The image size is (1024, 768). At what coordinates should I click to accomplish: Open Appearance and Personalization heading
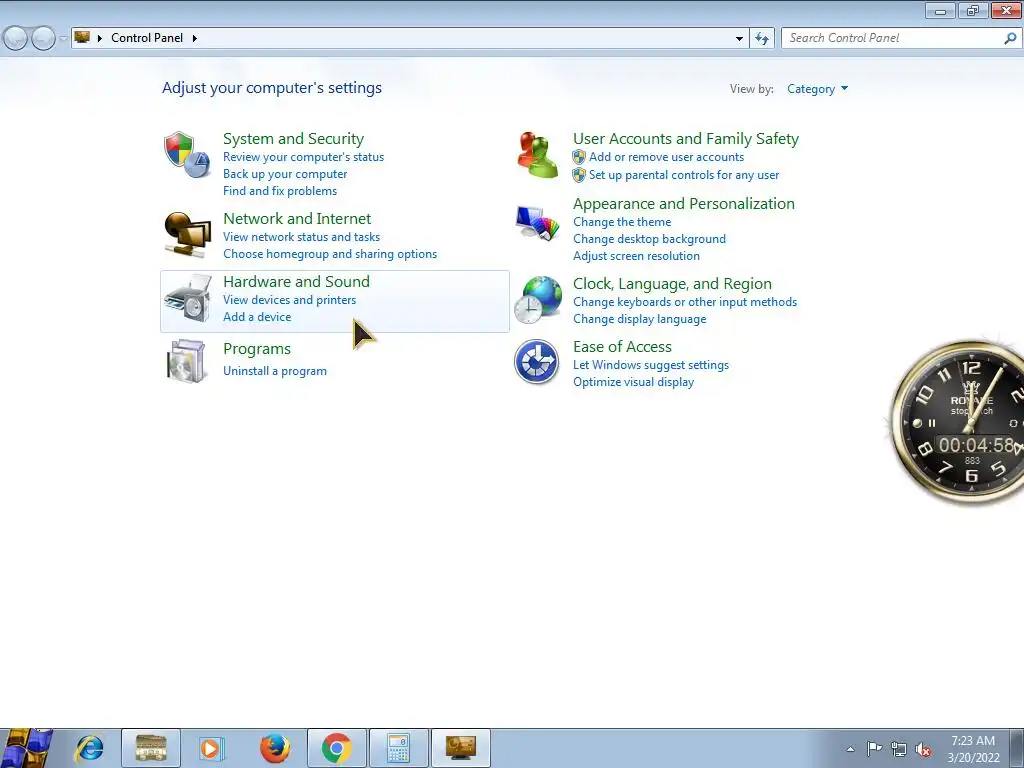coord(684,204)
